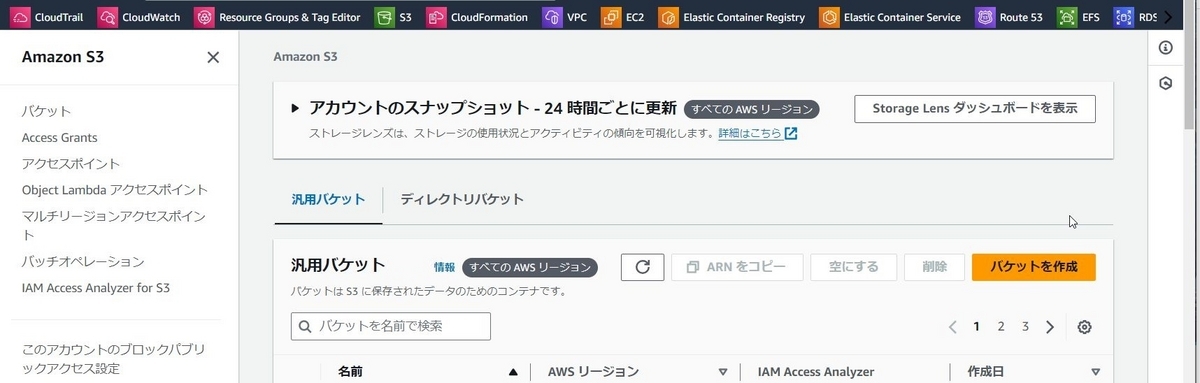Click バケットを作成 orange button
Image resolution: width=1200 pixels, height=383 pixels.
coord(1034,267)
